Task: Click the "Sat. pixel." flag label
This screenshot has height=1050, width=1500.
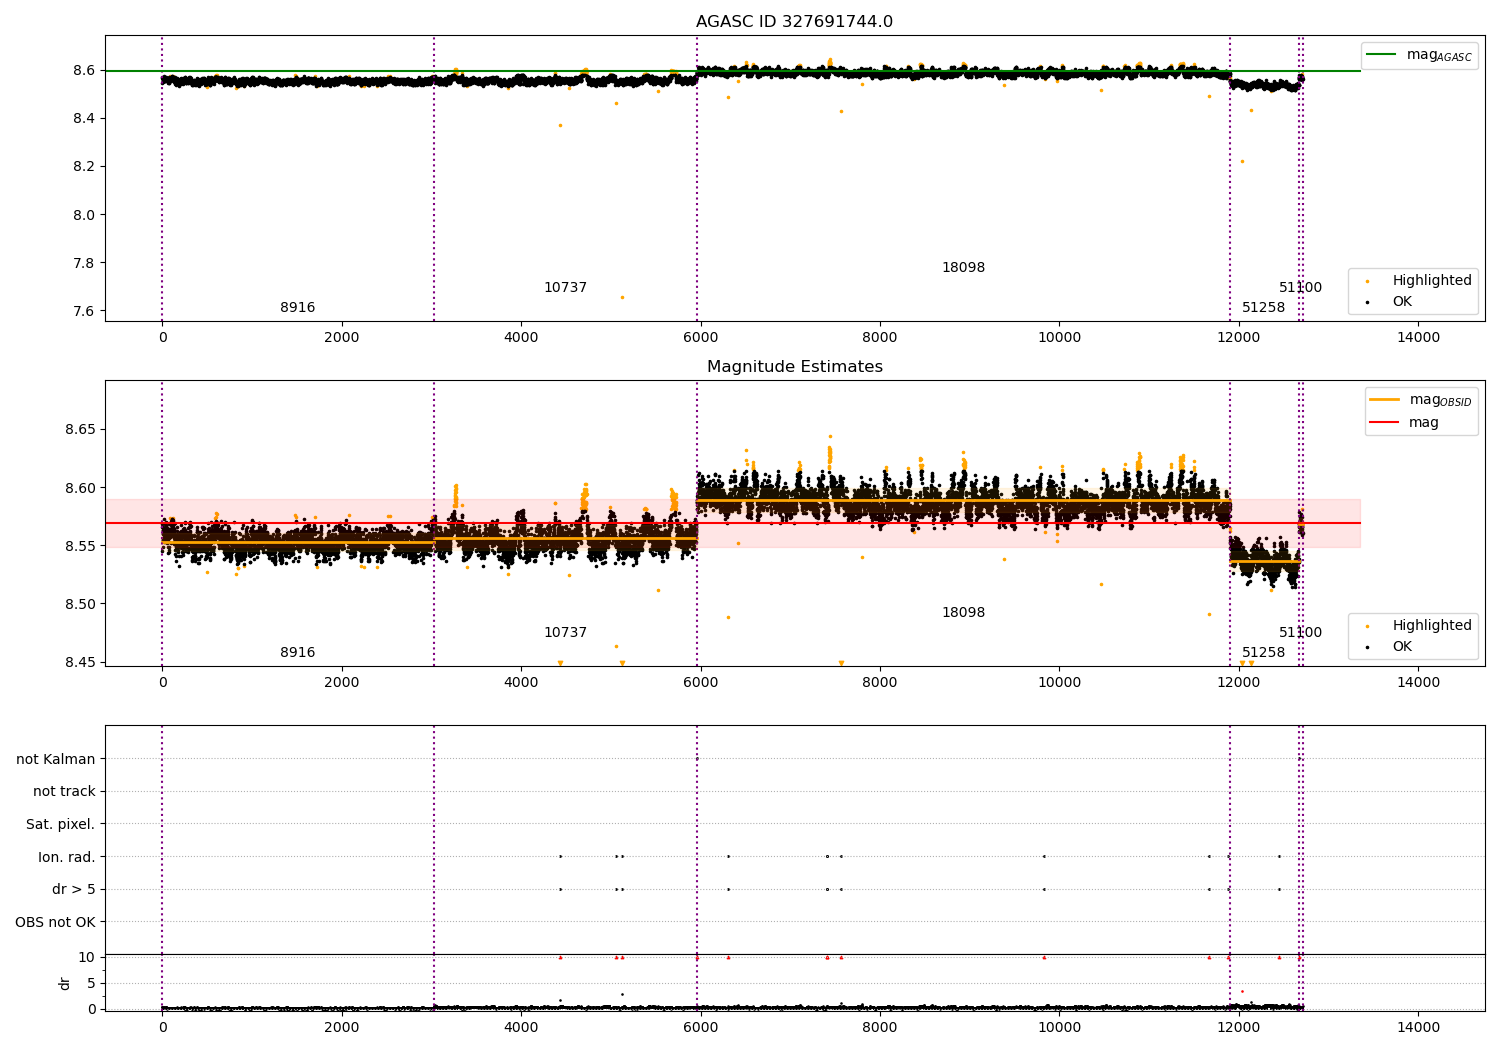Action: click(x=61, y=824)
